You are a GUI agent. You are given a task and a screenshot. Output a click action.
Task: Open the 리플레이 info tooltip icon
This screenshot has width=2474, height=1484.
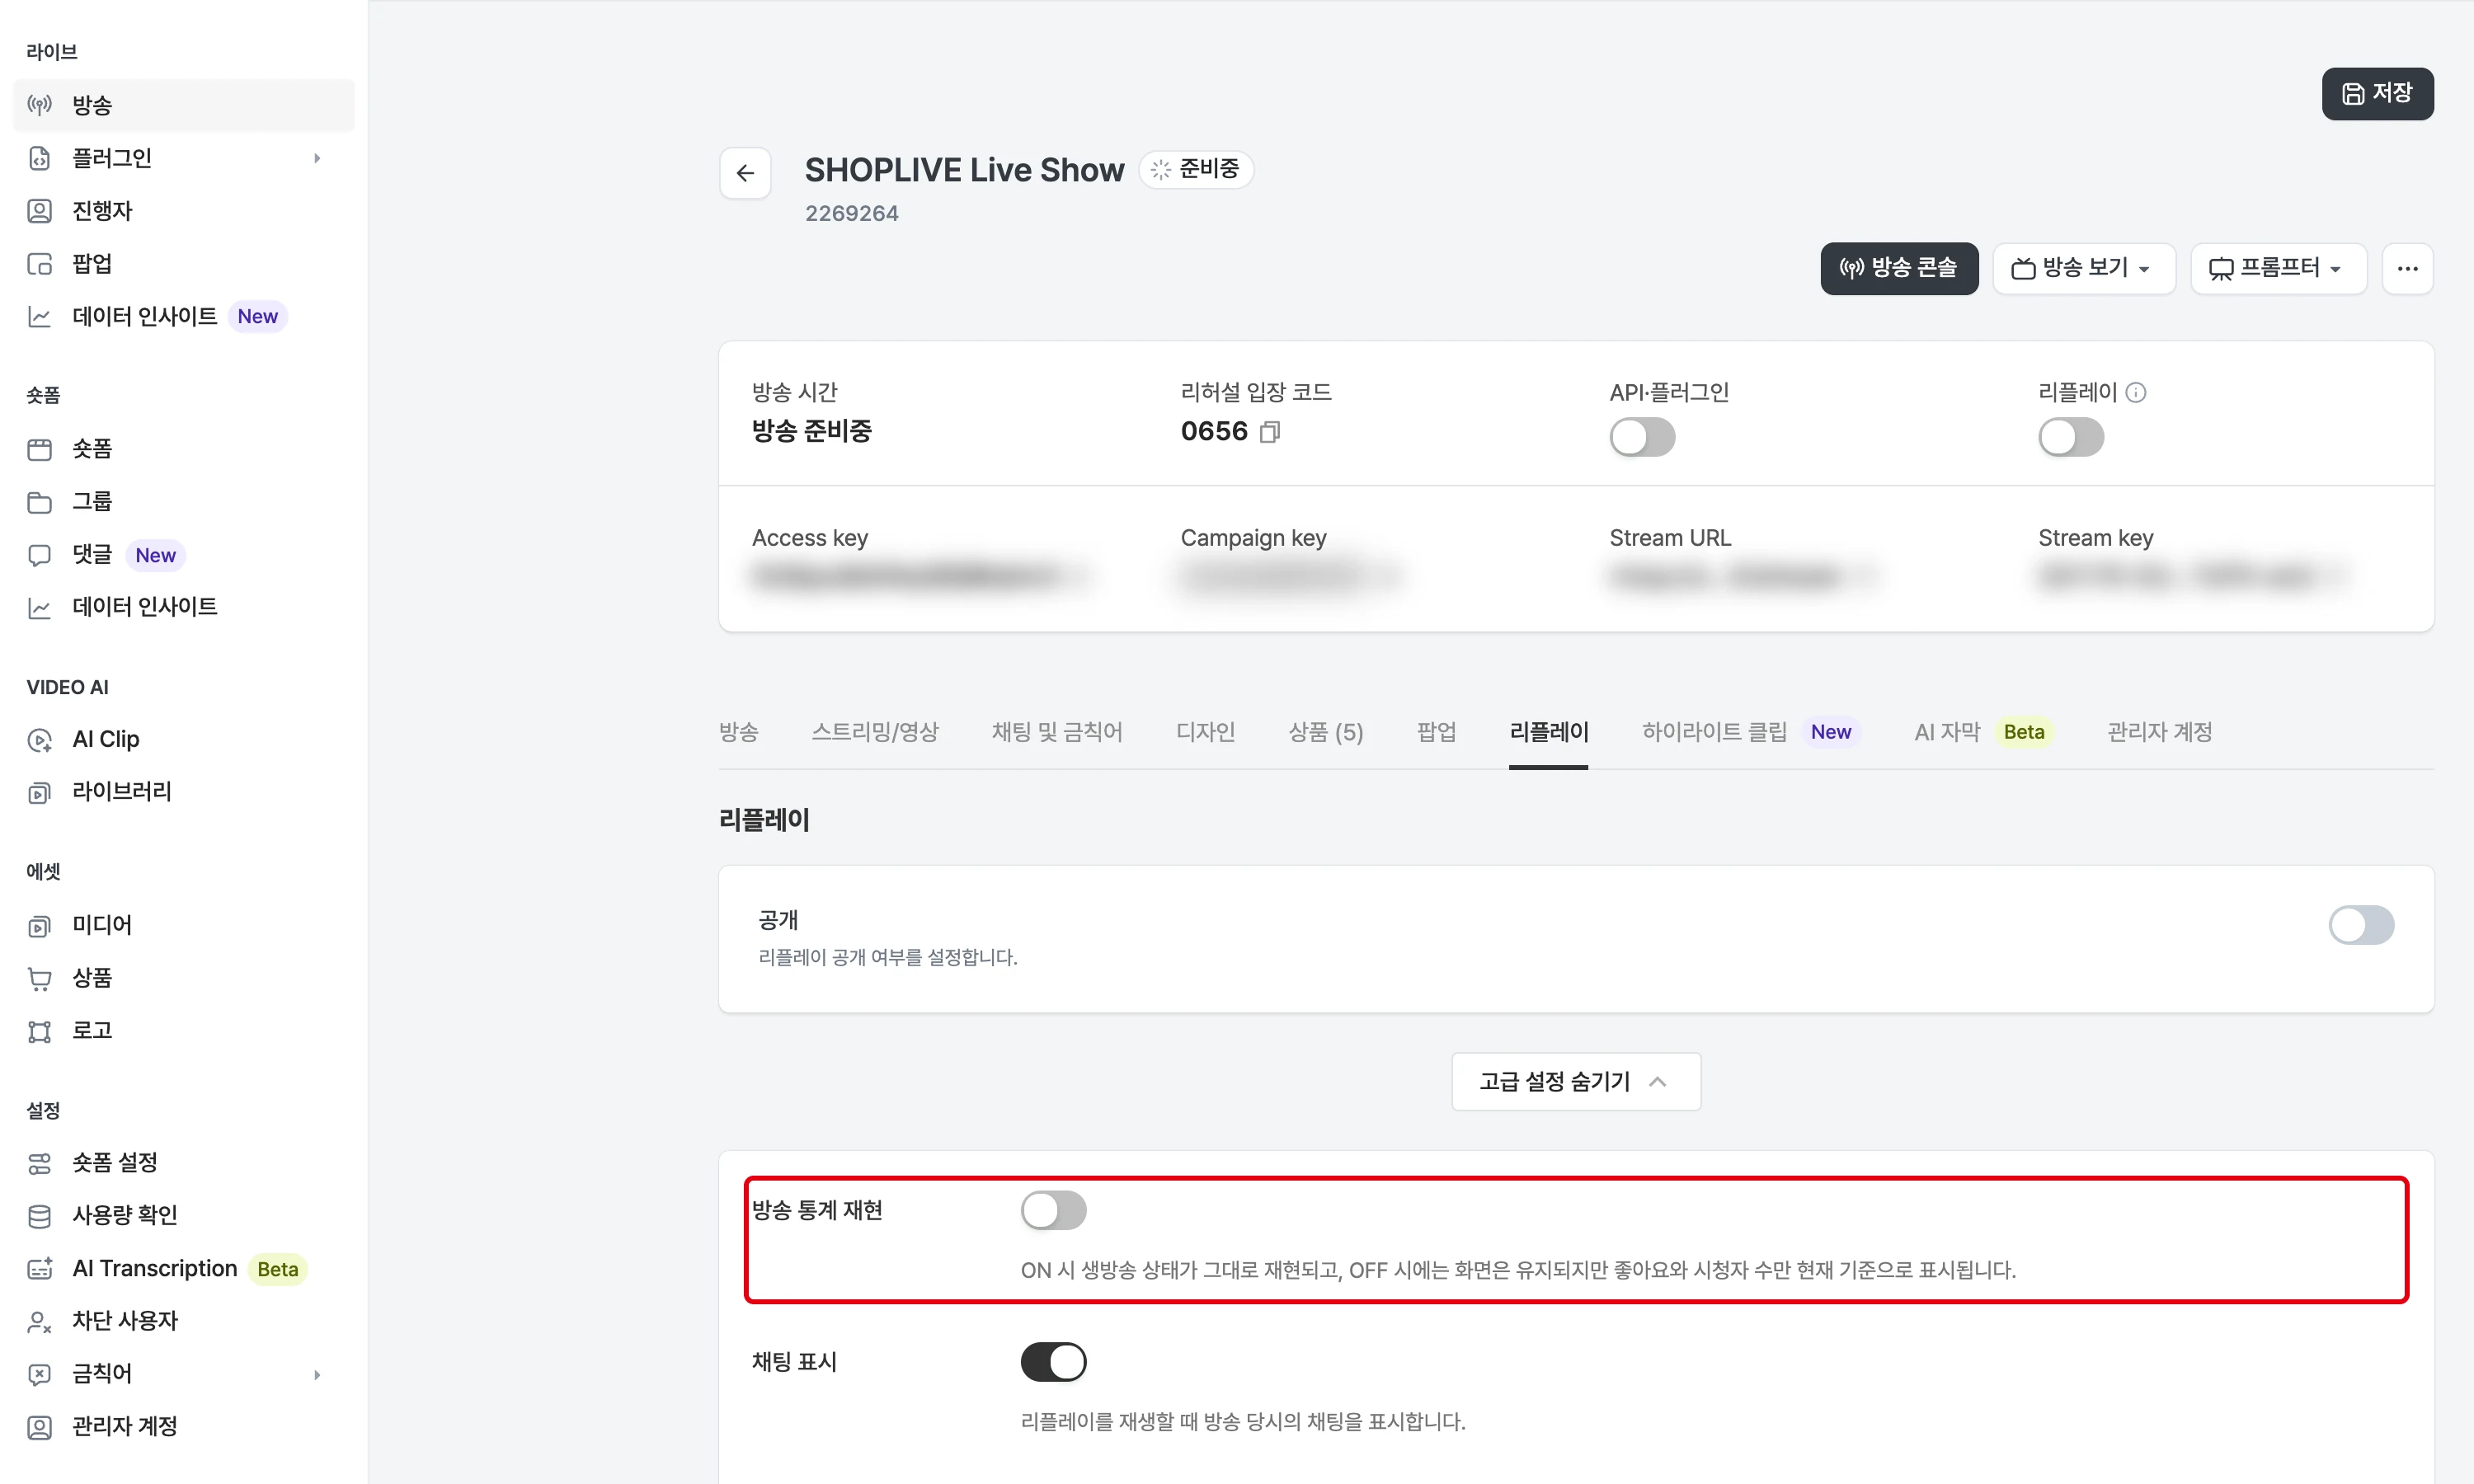(x=2135, y=392)
